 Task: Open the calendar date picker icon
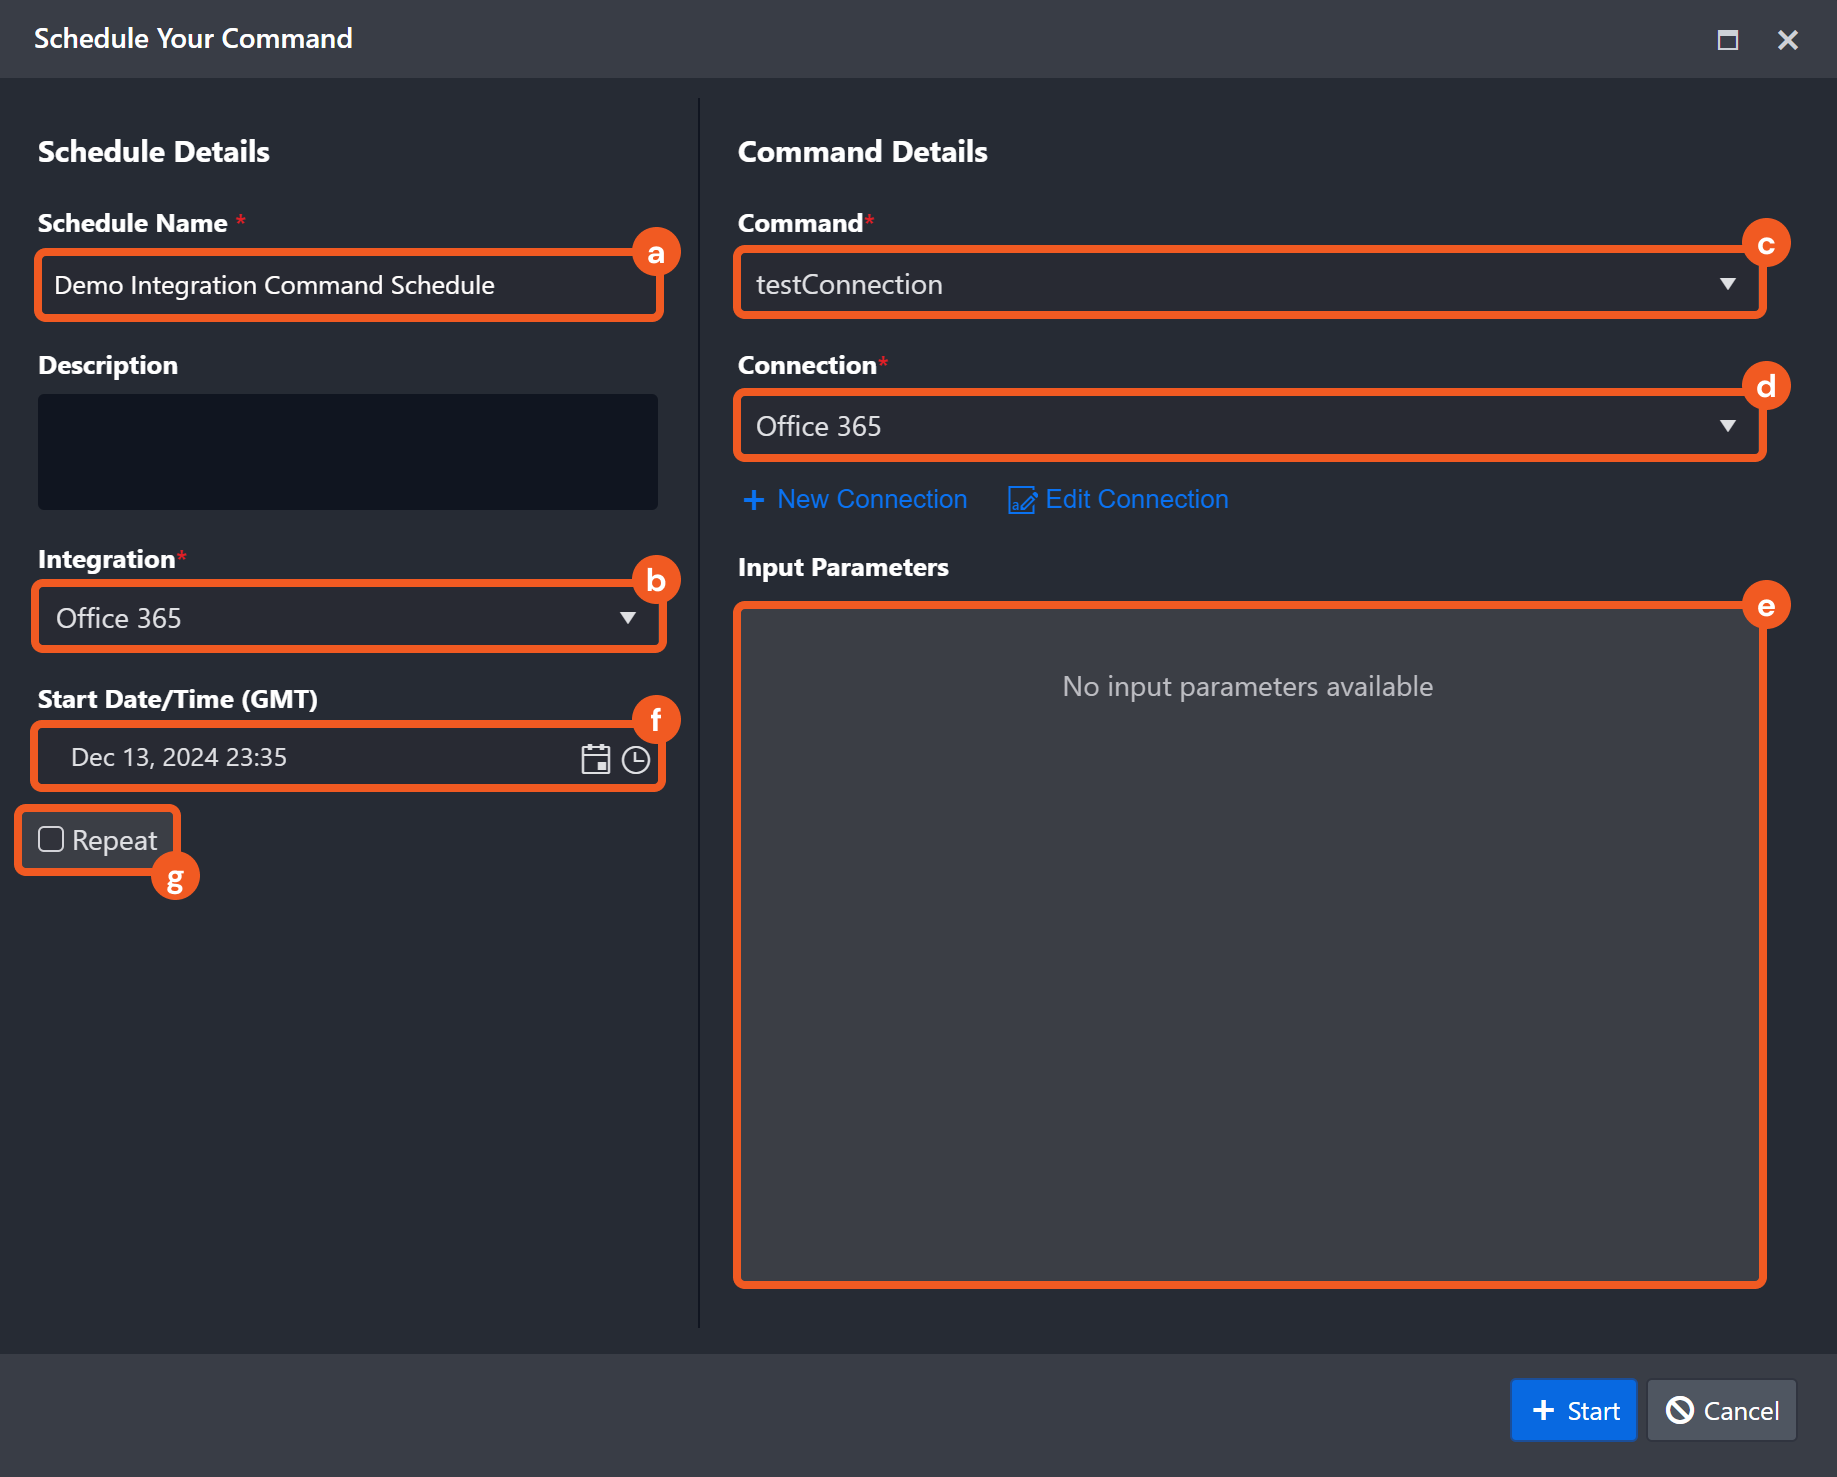point(595,759)
